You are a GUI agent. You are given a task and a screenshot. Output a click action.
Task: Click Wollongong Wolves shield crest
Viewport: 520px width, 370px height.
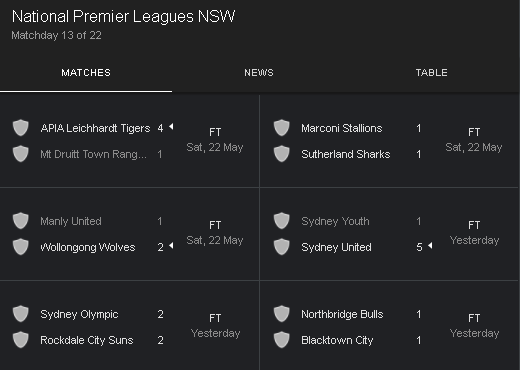tap(21, 247)
